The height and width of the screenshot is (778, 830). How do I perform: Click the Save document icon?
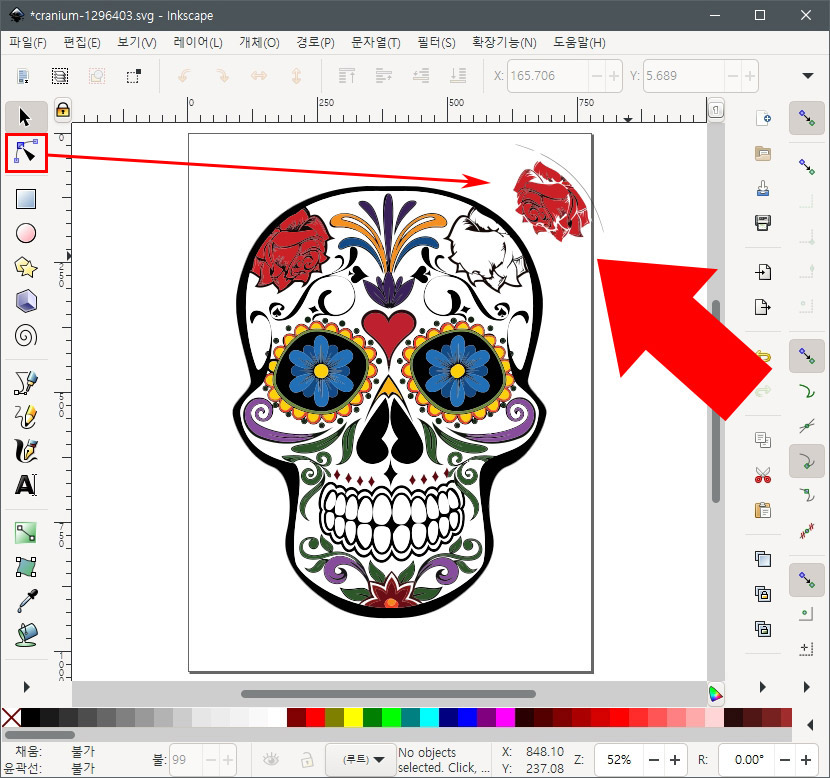click(763, 188)
